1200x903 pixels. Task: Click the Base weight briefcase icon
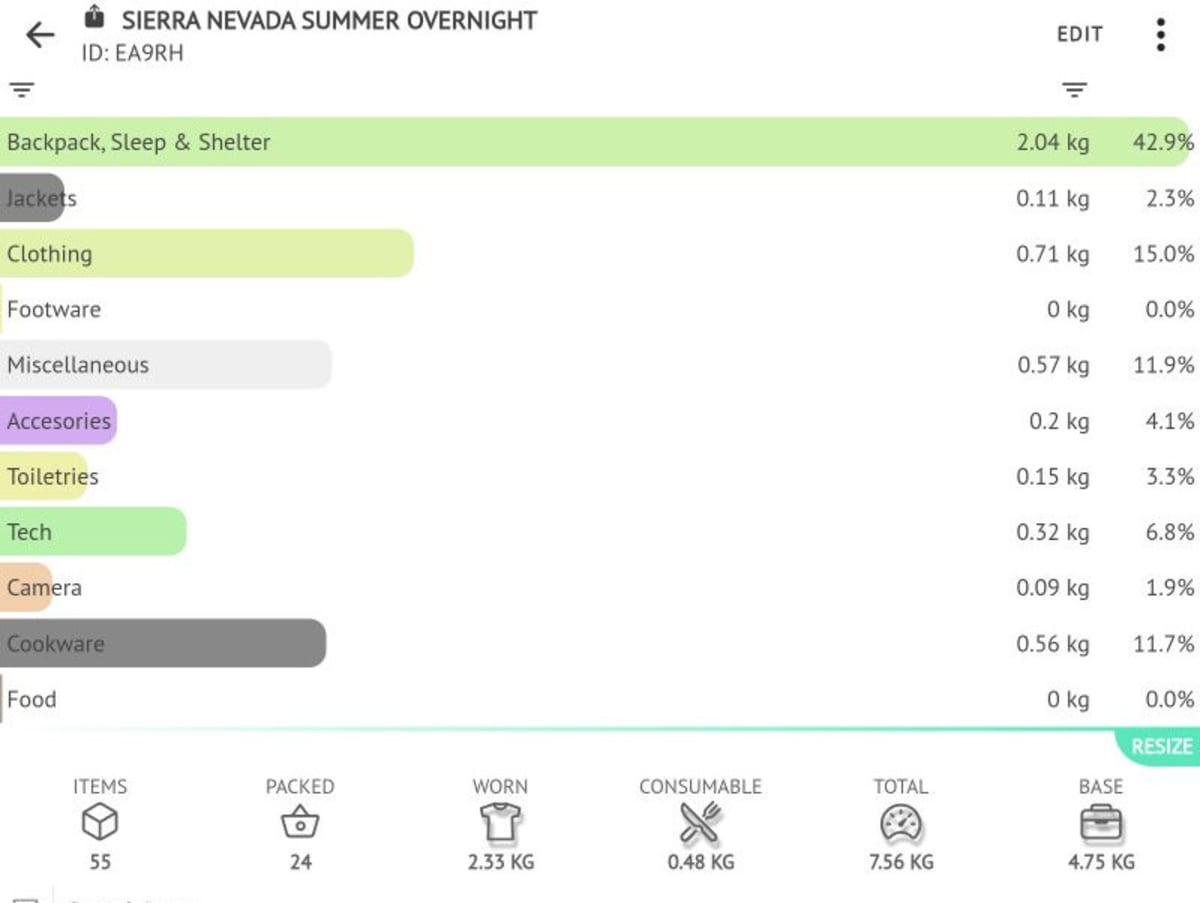click(x=1099, y=822)
